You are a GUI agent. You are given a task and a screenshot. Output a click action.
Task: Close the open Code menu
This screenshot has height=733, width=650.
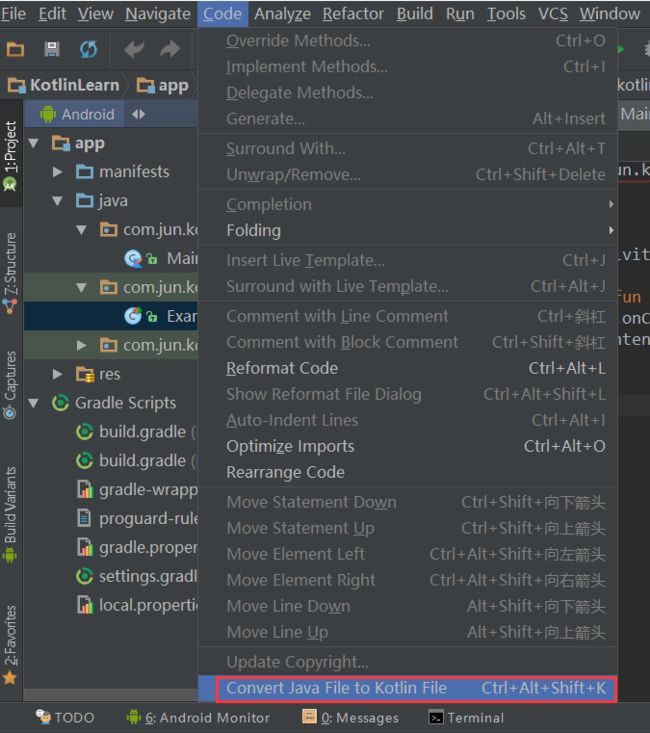tap(222, 14)
